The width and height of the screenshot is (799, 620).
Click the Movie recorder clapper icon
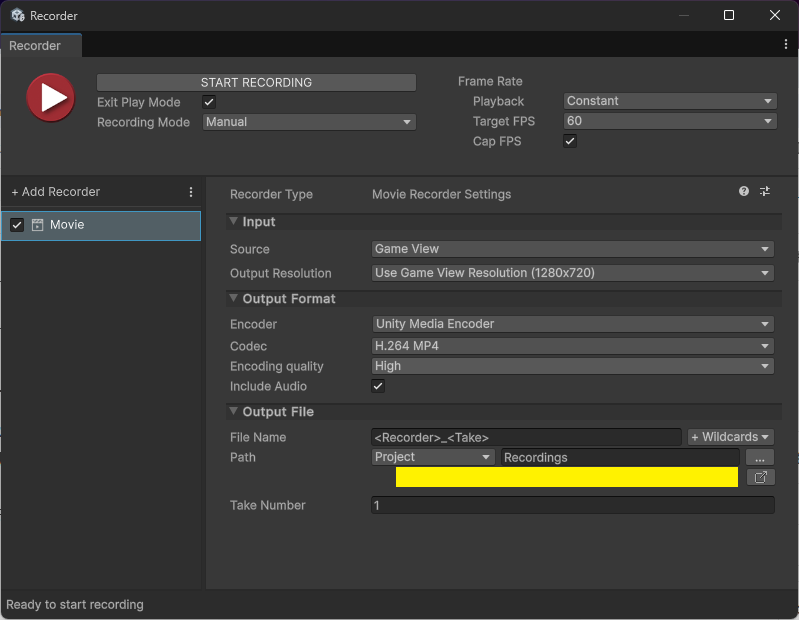coord(38,225)
